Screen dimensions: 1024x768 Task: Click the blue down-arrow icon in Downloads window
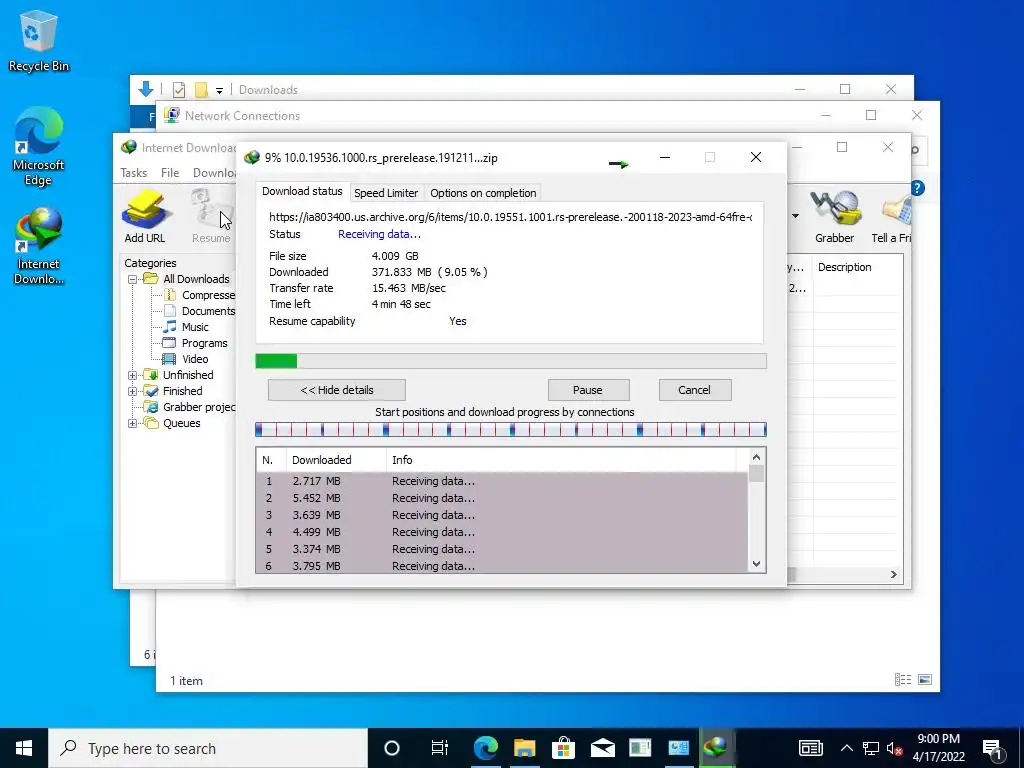pos(146,89)
